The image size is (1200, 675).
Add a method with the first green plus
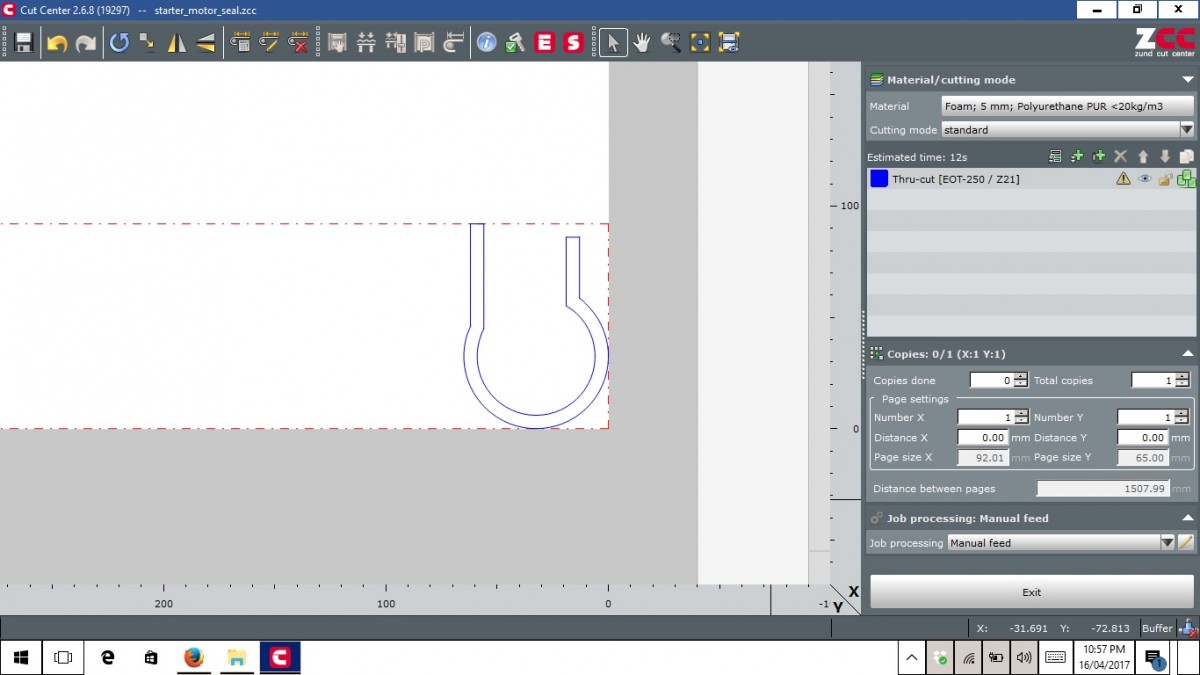coord(1077,157)
